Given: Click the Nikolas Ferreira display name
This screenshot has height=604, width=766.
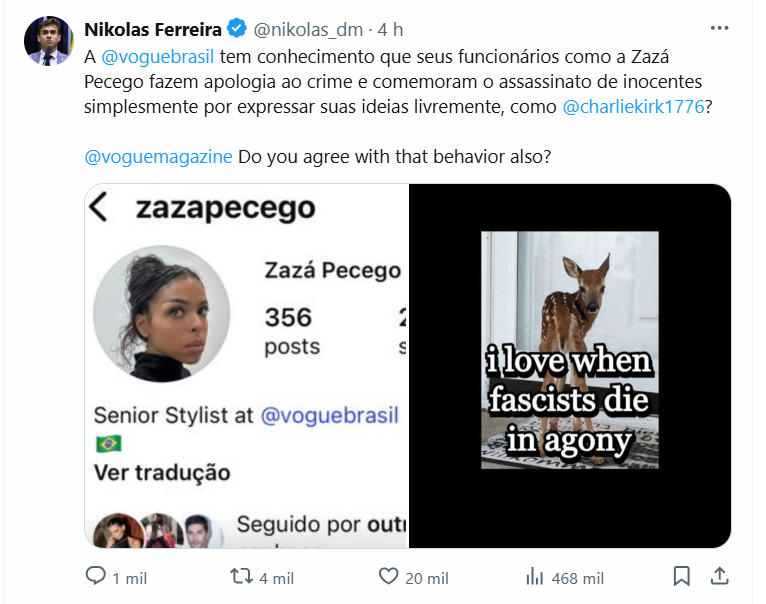Looking at the screenshot, I should pyautogui.click(x=153, y=30).
